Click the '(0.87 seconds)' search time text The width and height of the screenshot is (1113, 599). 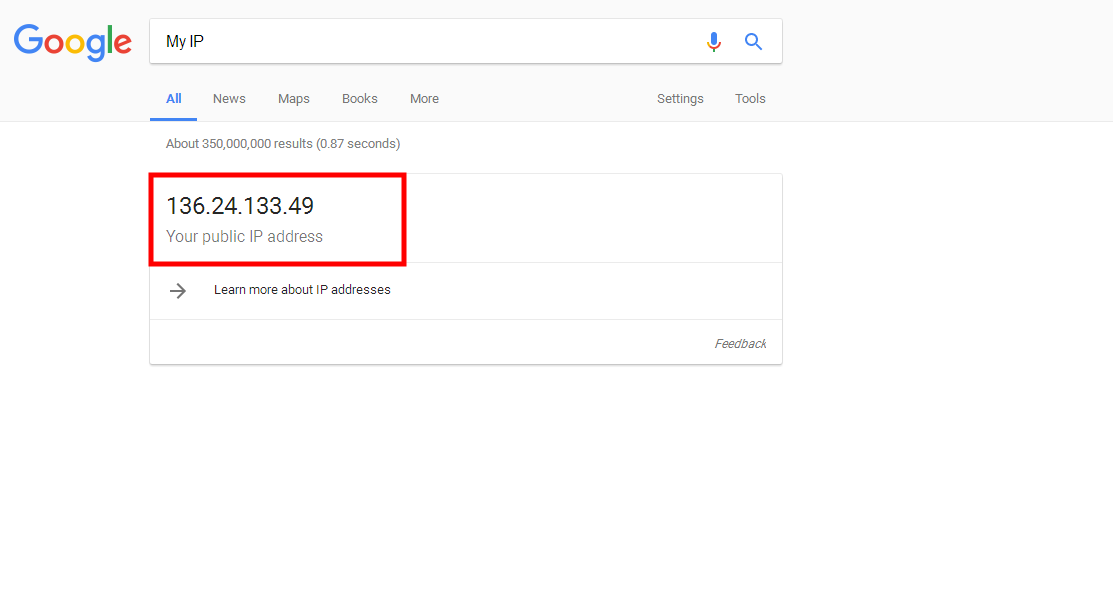click(358, 144)
